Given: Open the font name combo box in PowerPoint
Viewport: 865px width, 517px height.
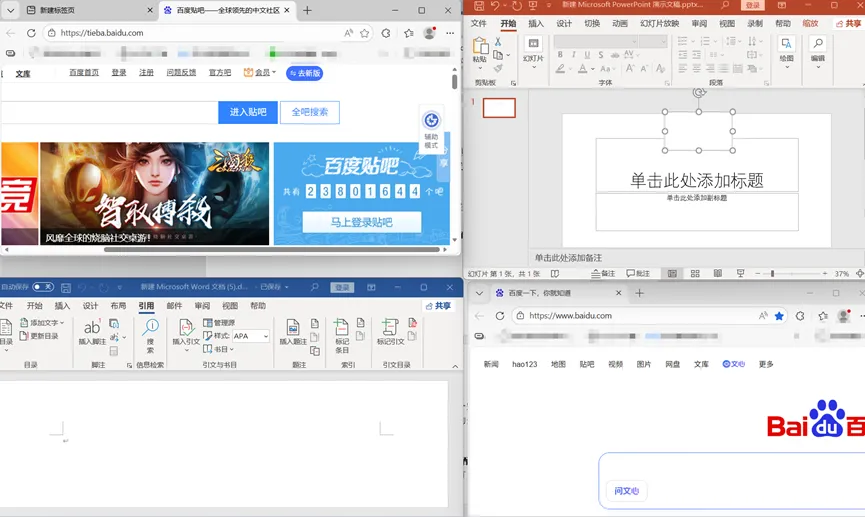Looking at the screenshot, I should click(596, 41).
